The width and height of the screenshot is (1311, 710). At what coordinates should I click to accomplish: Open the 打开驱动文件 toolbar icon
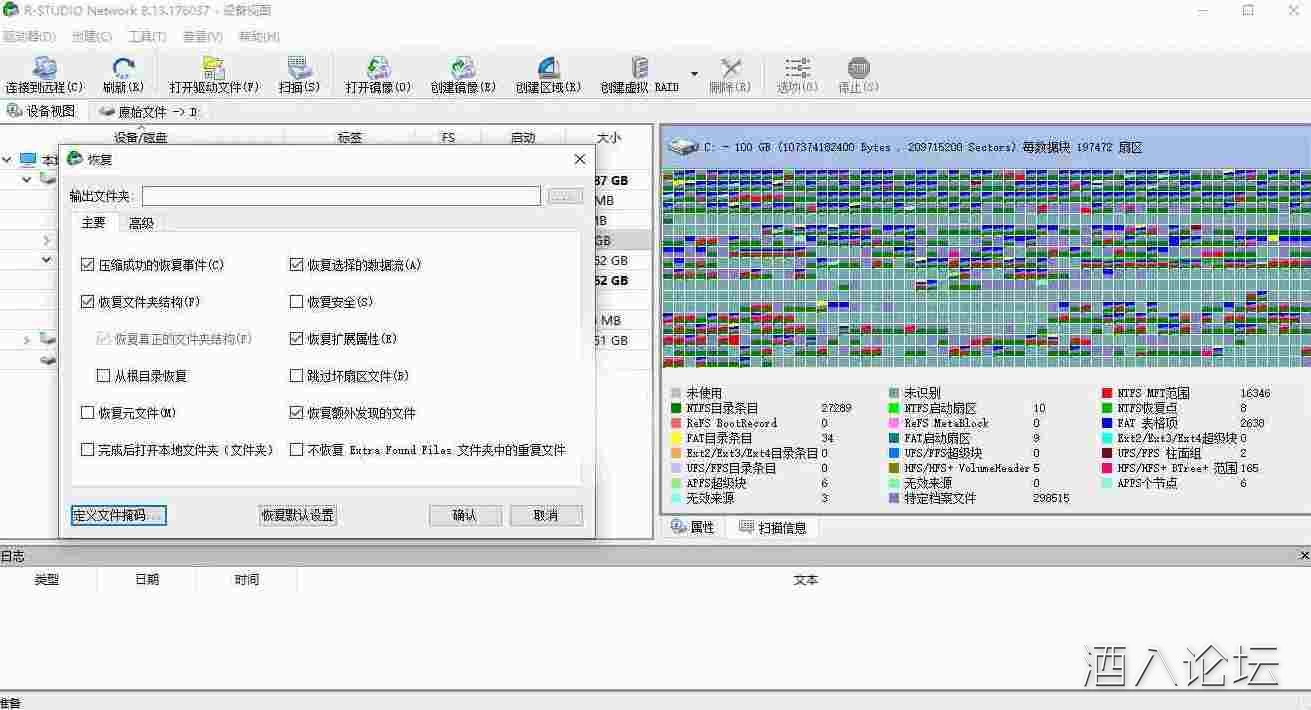coord(213,68)
